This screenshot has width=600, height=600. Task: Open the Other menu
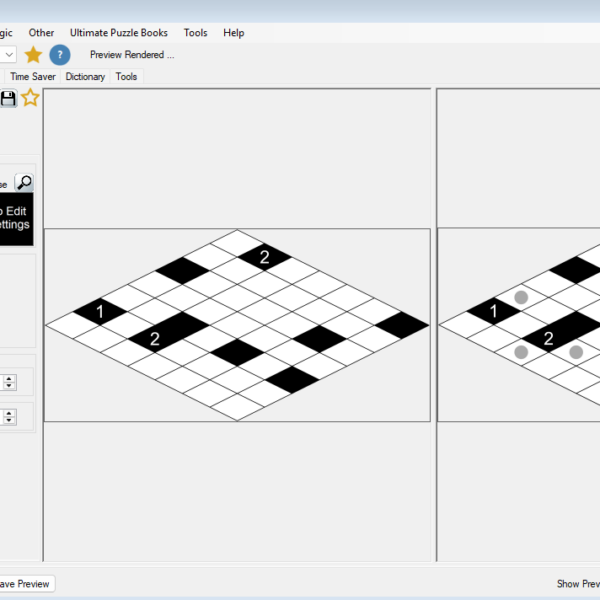pos(42,33)
